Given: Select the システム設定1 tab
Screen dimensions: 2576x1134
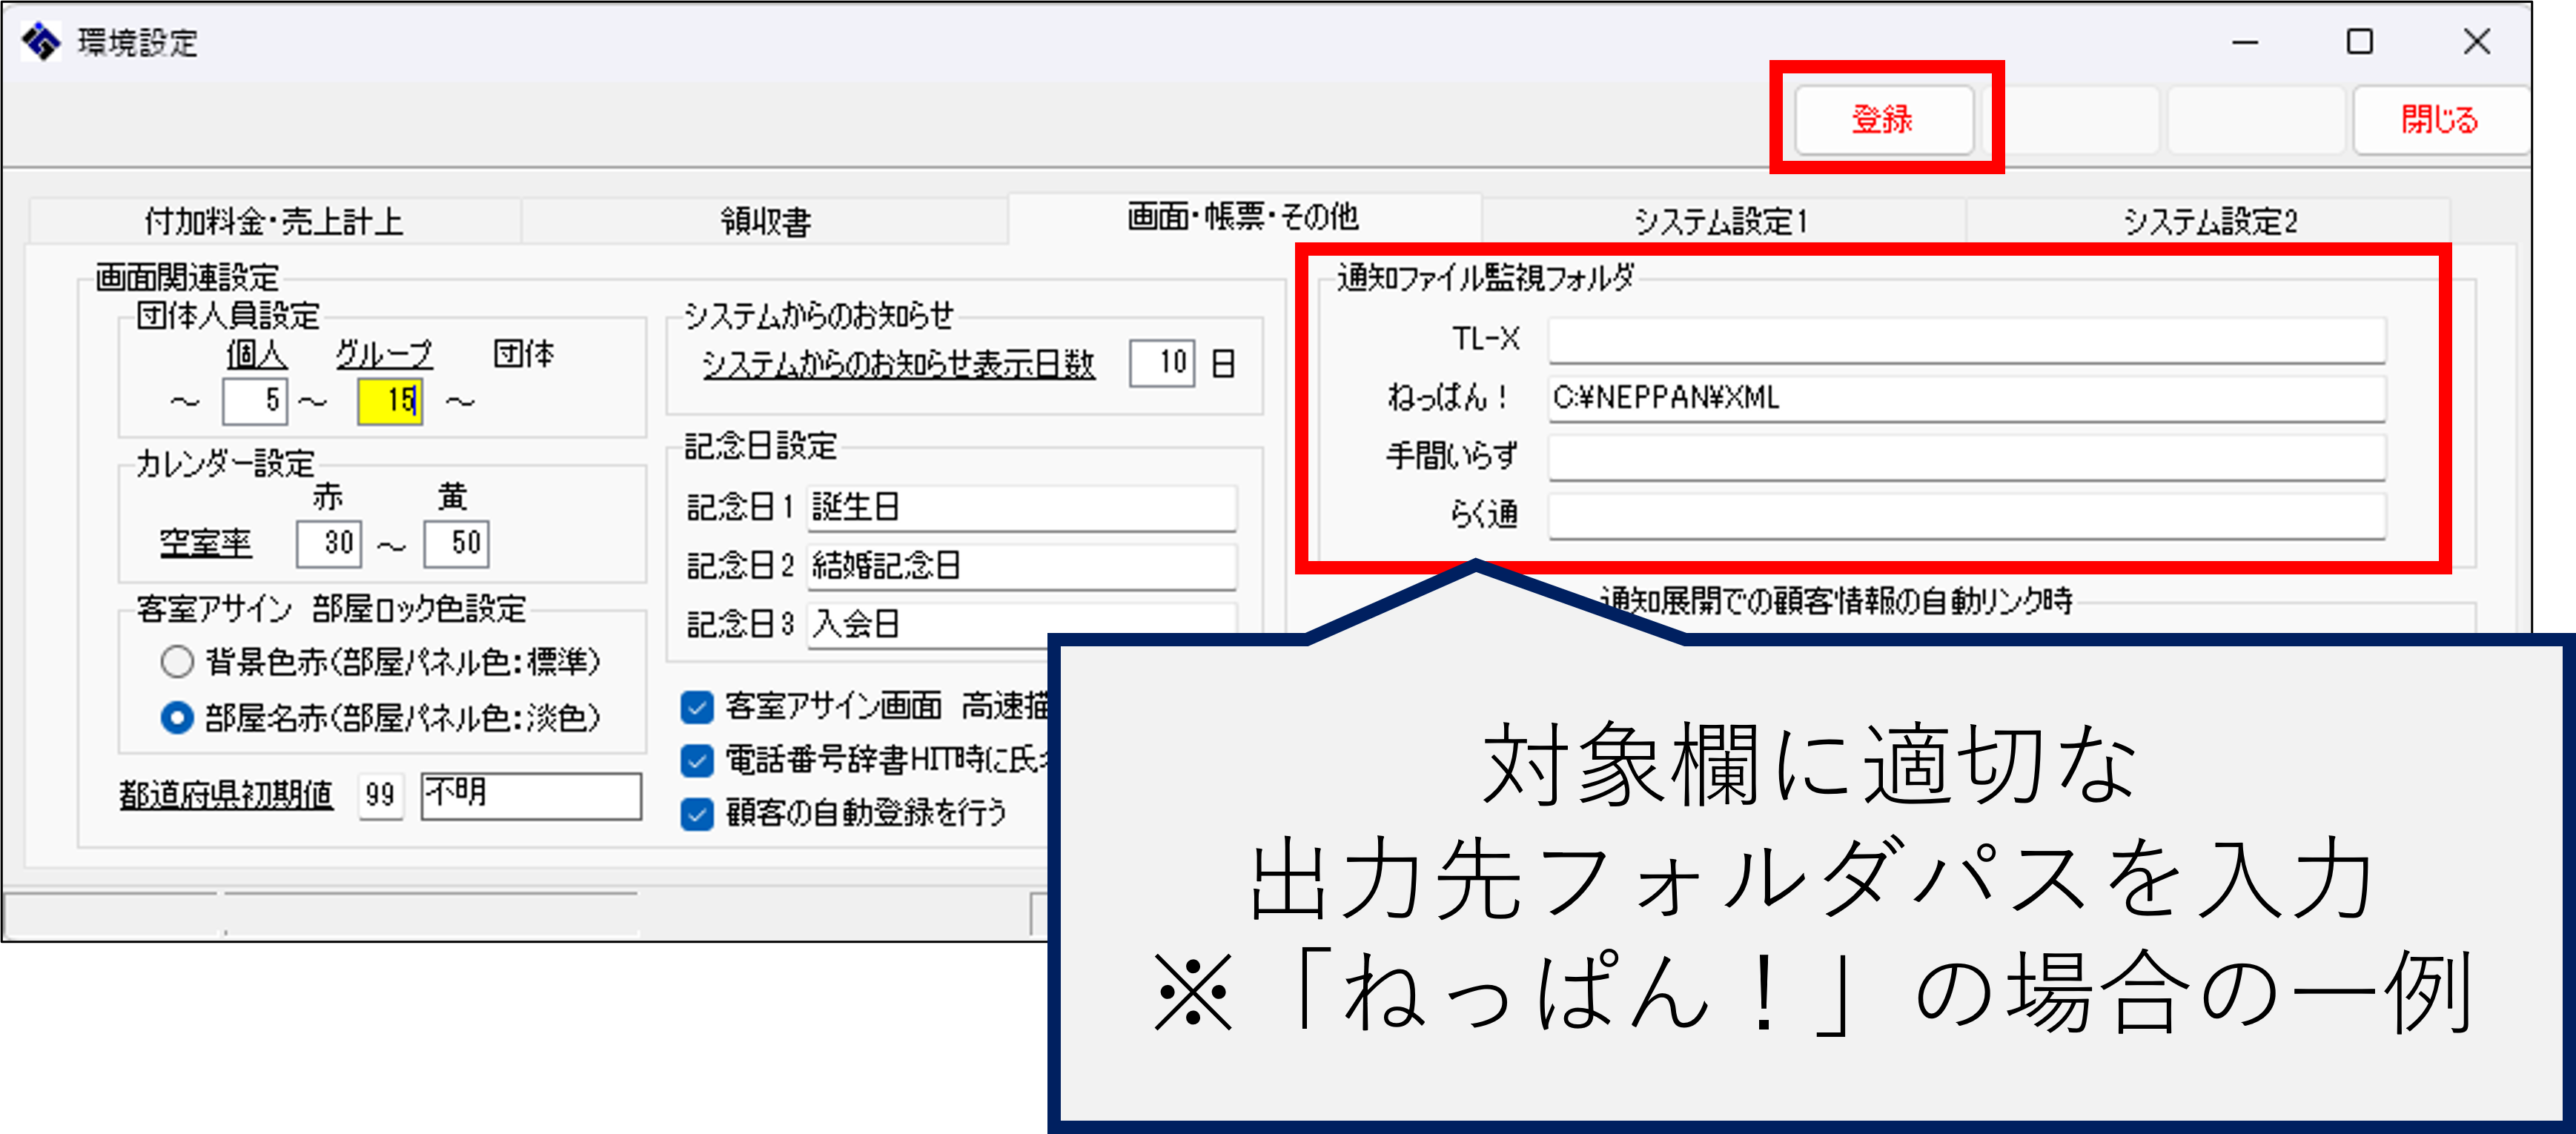Looking at the screenshot, I should point(1721,221).
